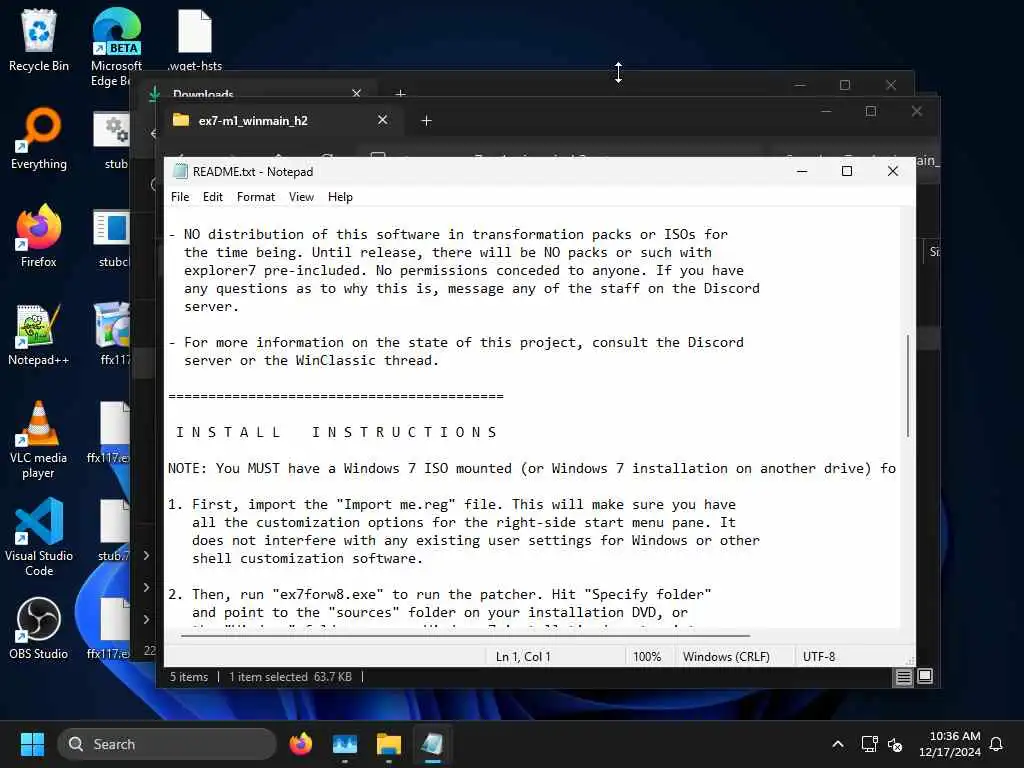The image size is (1024, 768).
Task: Open Notepad View menu
Action: coord(301,197)
